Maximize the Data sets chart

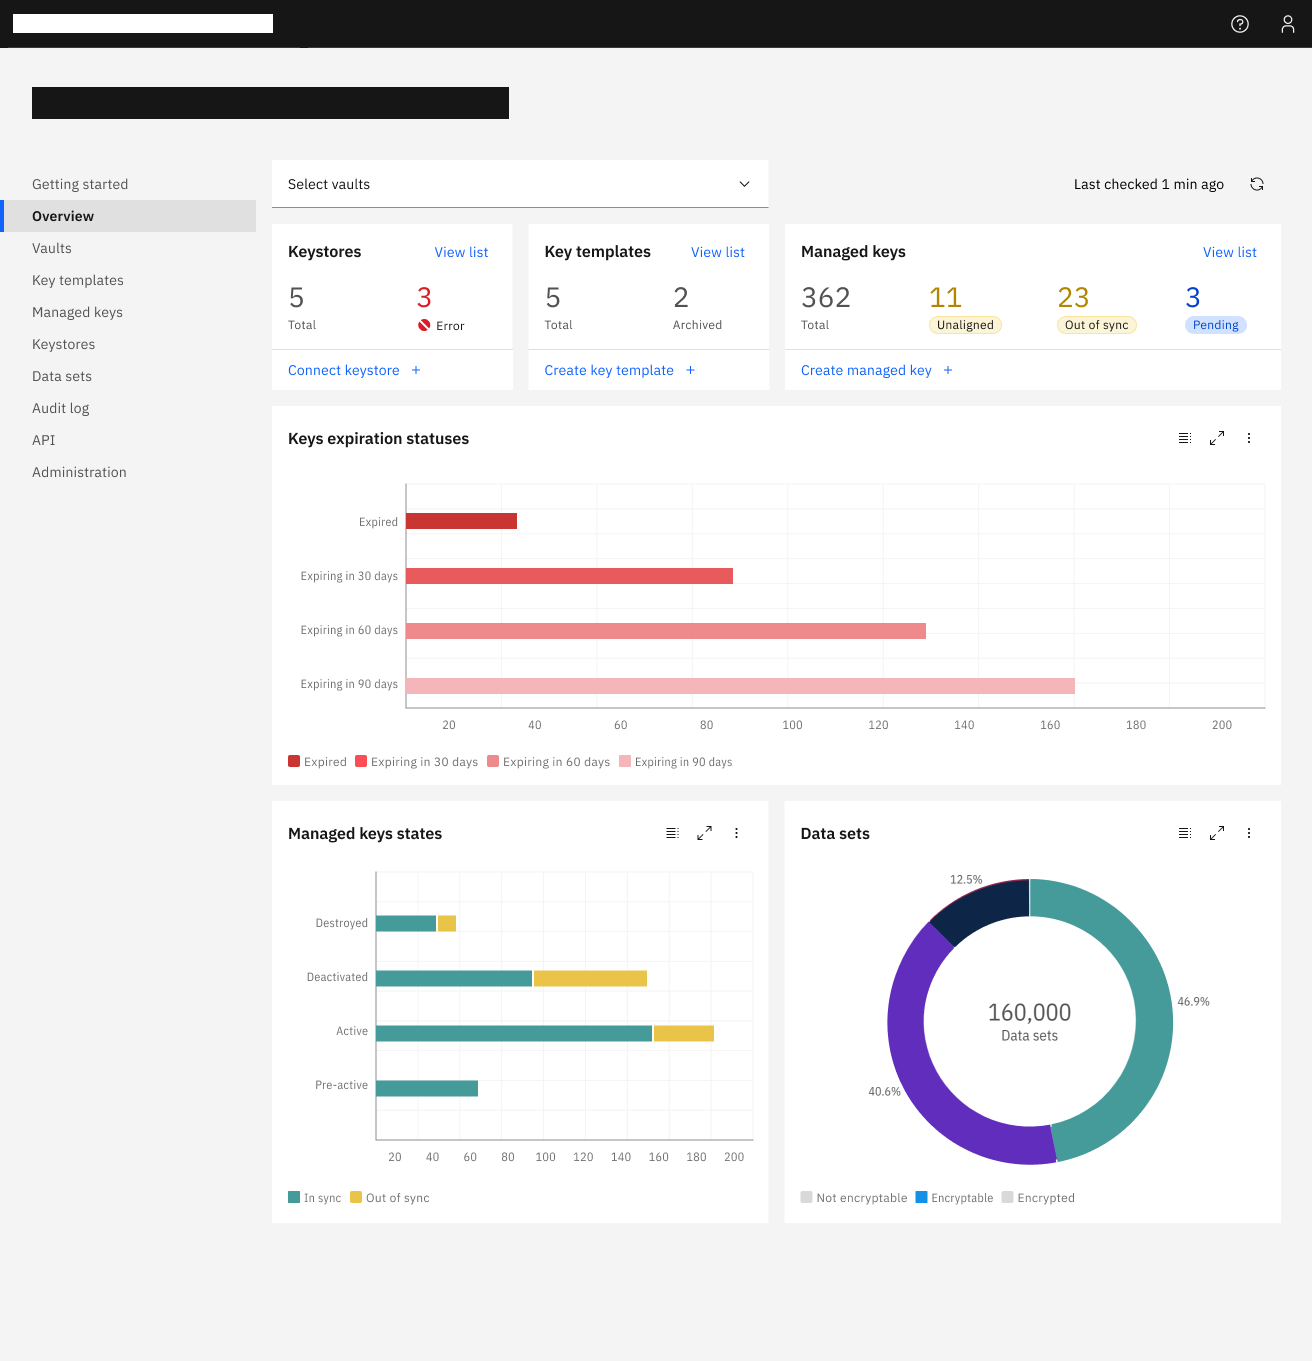pos(1217,833)
